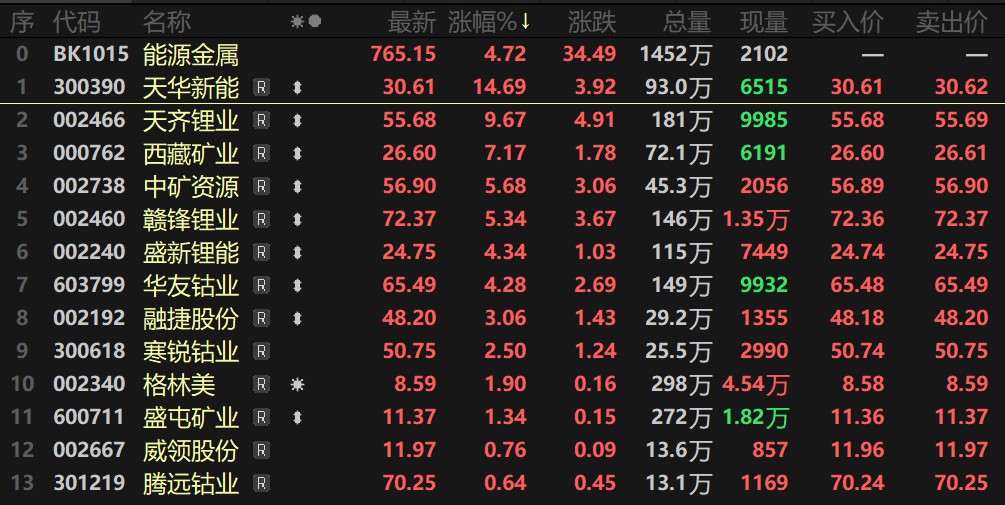Click the R badge beside 天华新能
Screen dimensions: 1005x505
[x=262, y=88]
